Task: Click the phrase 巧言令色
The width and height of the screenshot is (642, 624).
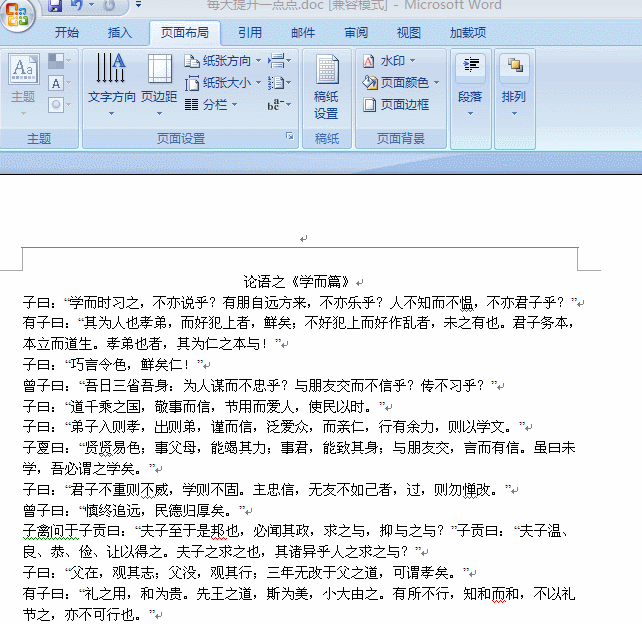Action: pos(98,364)
